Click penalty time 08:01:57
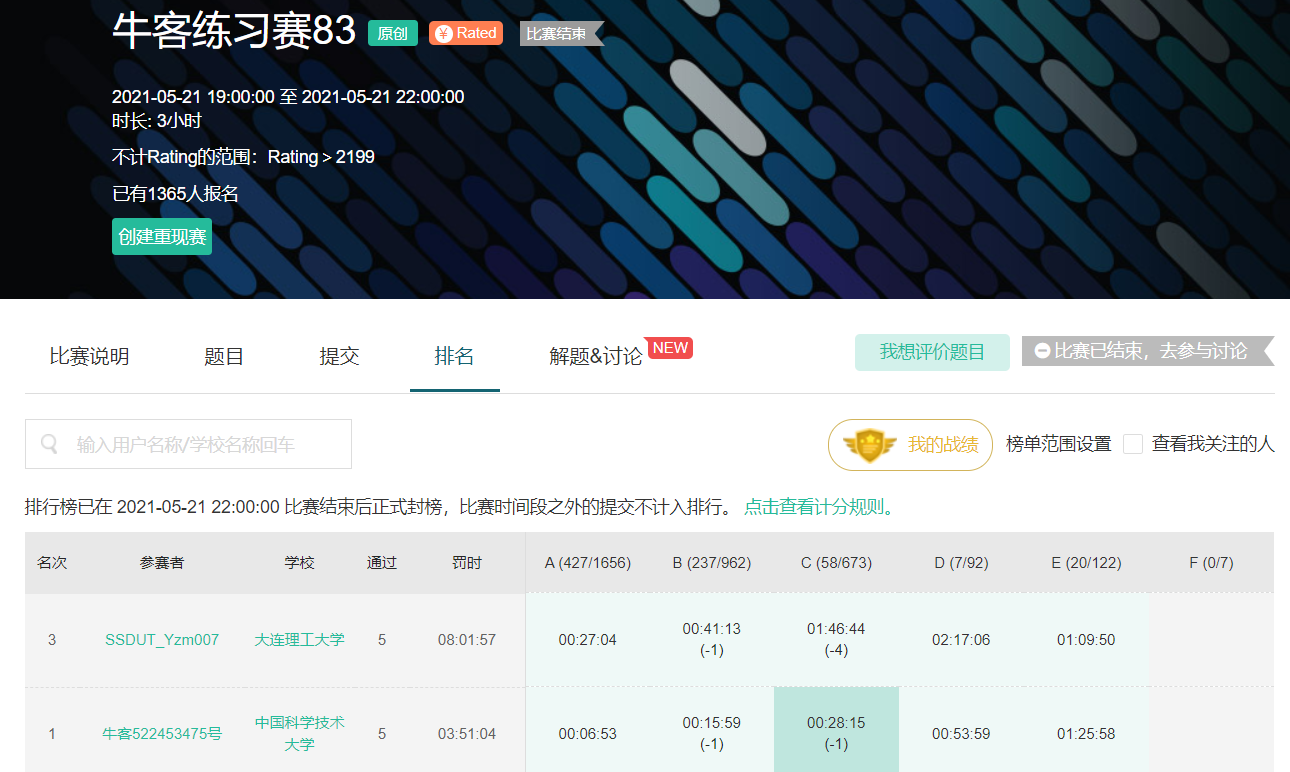This screenshot has height=772, width=1290. [467, 640]
